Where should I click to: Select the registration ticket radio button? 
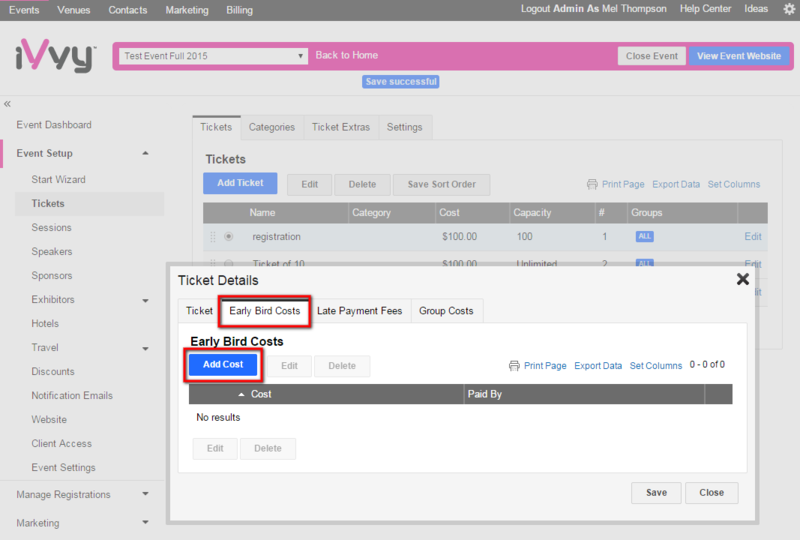pyautogui.click(x=229, y=236)
